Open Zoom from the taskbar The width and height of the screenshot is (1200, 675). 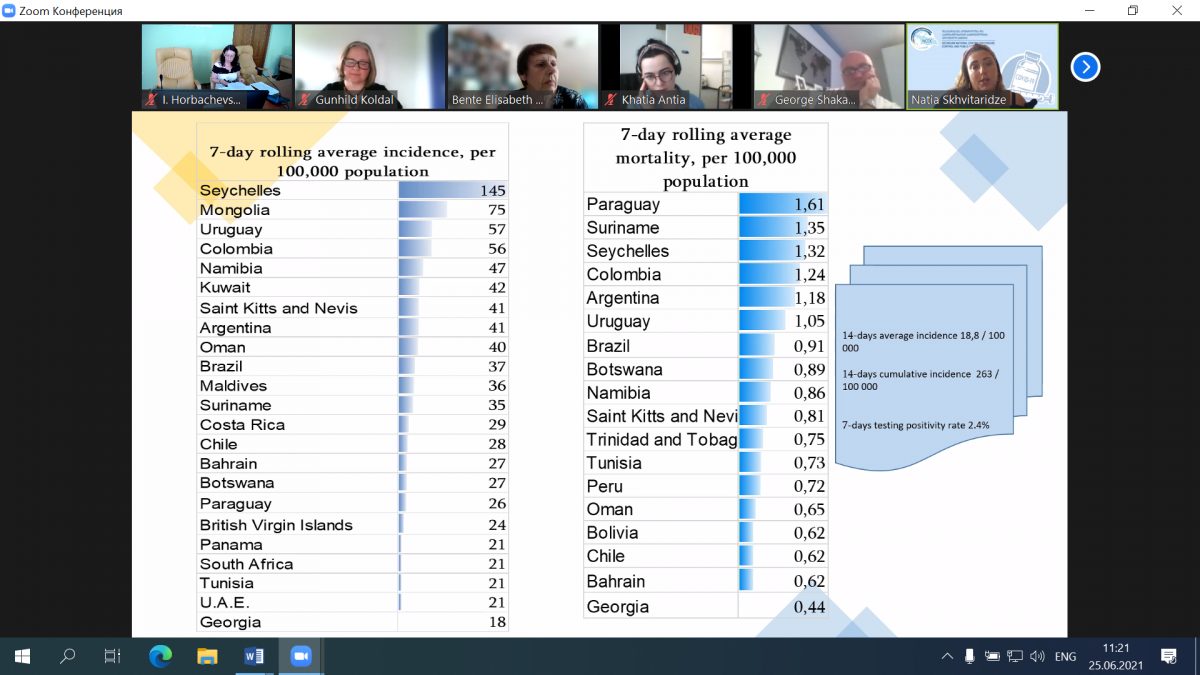click(301, 656)
